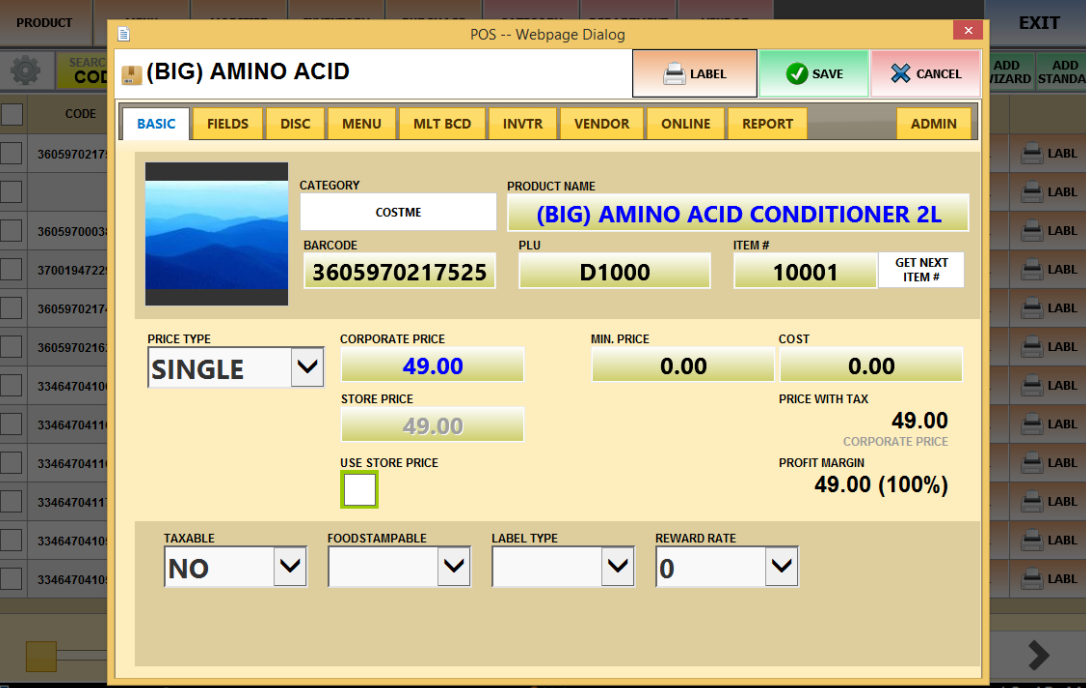Click the first row's LABL printer icon

(x=1031, y=154)
